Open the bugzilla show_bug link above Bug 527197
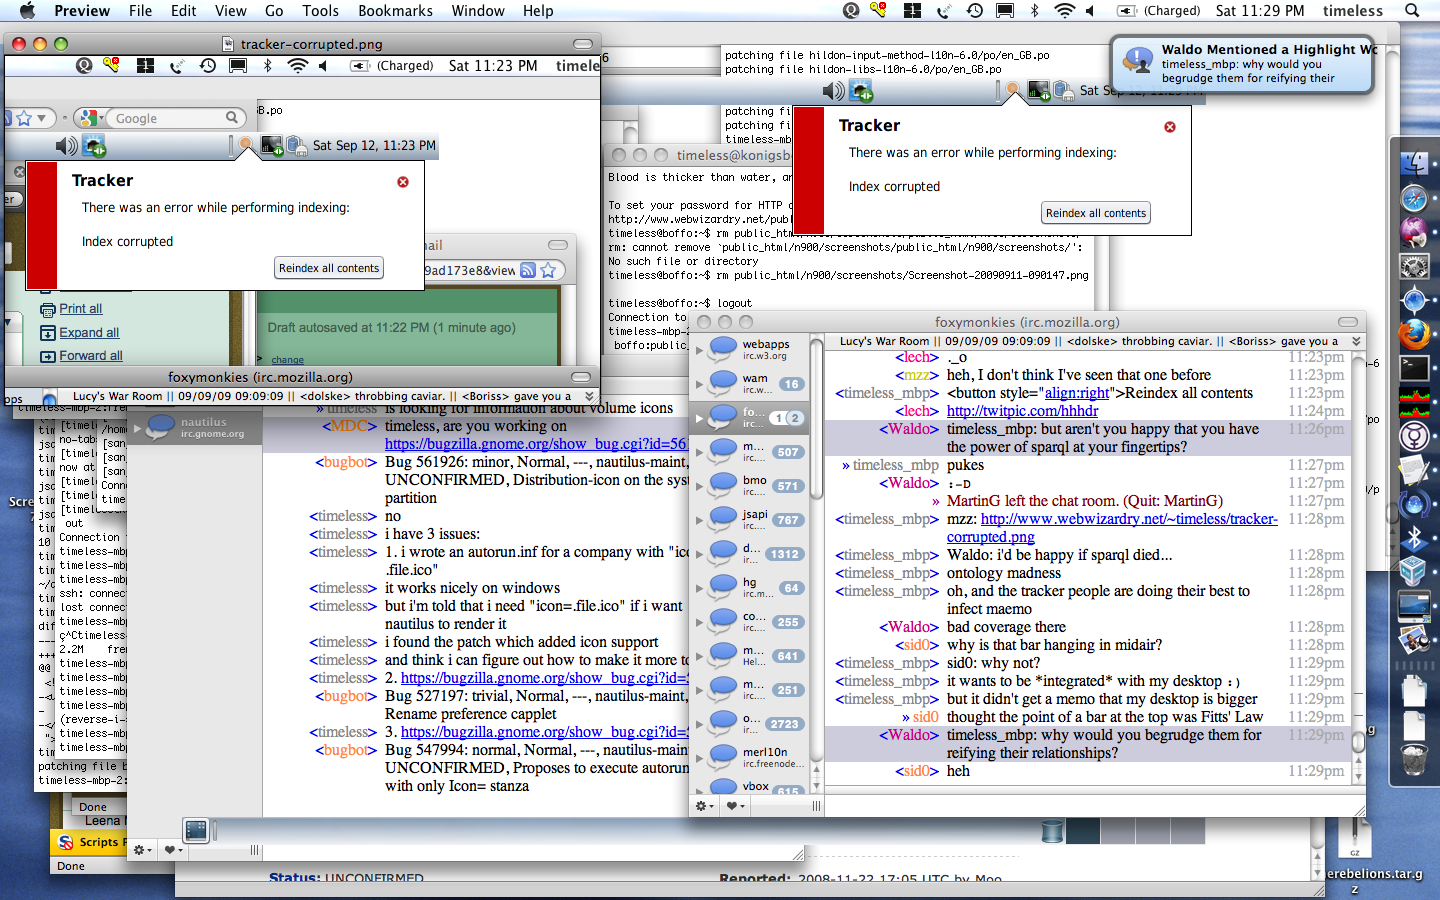The image size is (1440, 900). click(x=545, y=678)
